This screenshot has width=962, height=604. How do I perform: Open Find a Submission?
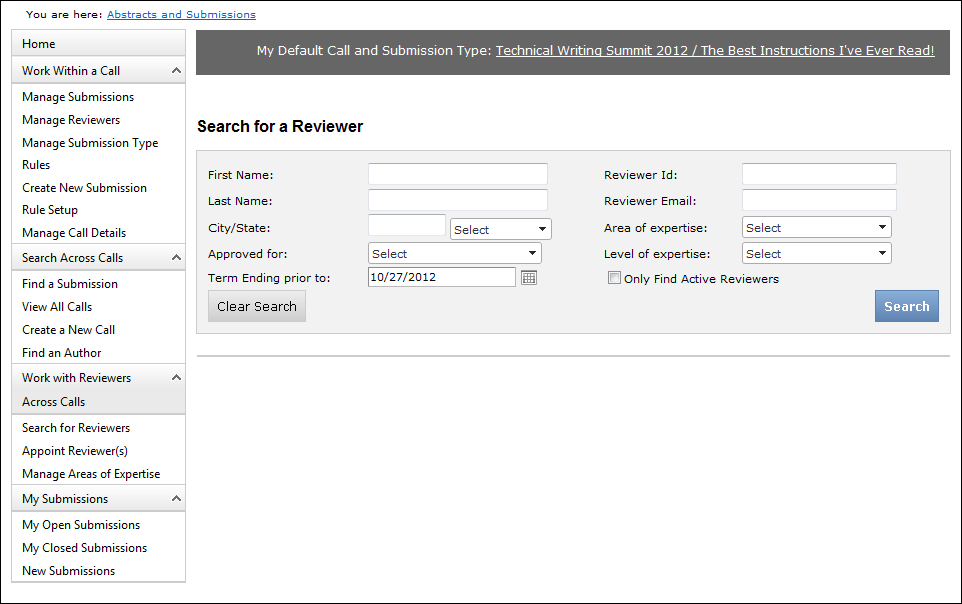(x=71, y=283)
